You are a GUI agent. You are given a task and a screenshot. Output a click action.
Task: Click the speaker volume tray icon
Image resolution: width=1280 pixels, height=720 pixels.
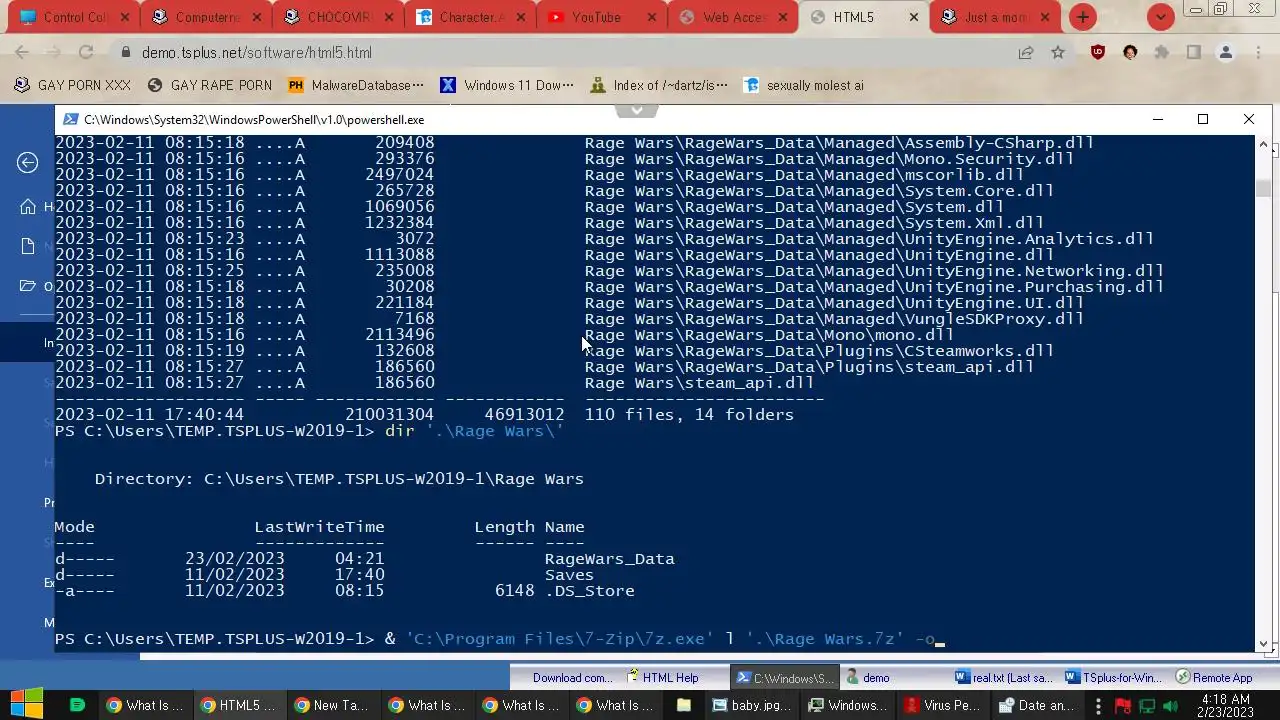[1170, 706]
